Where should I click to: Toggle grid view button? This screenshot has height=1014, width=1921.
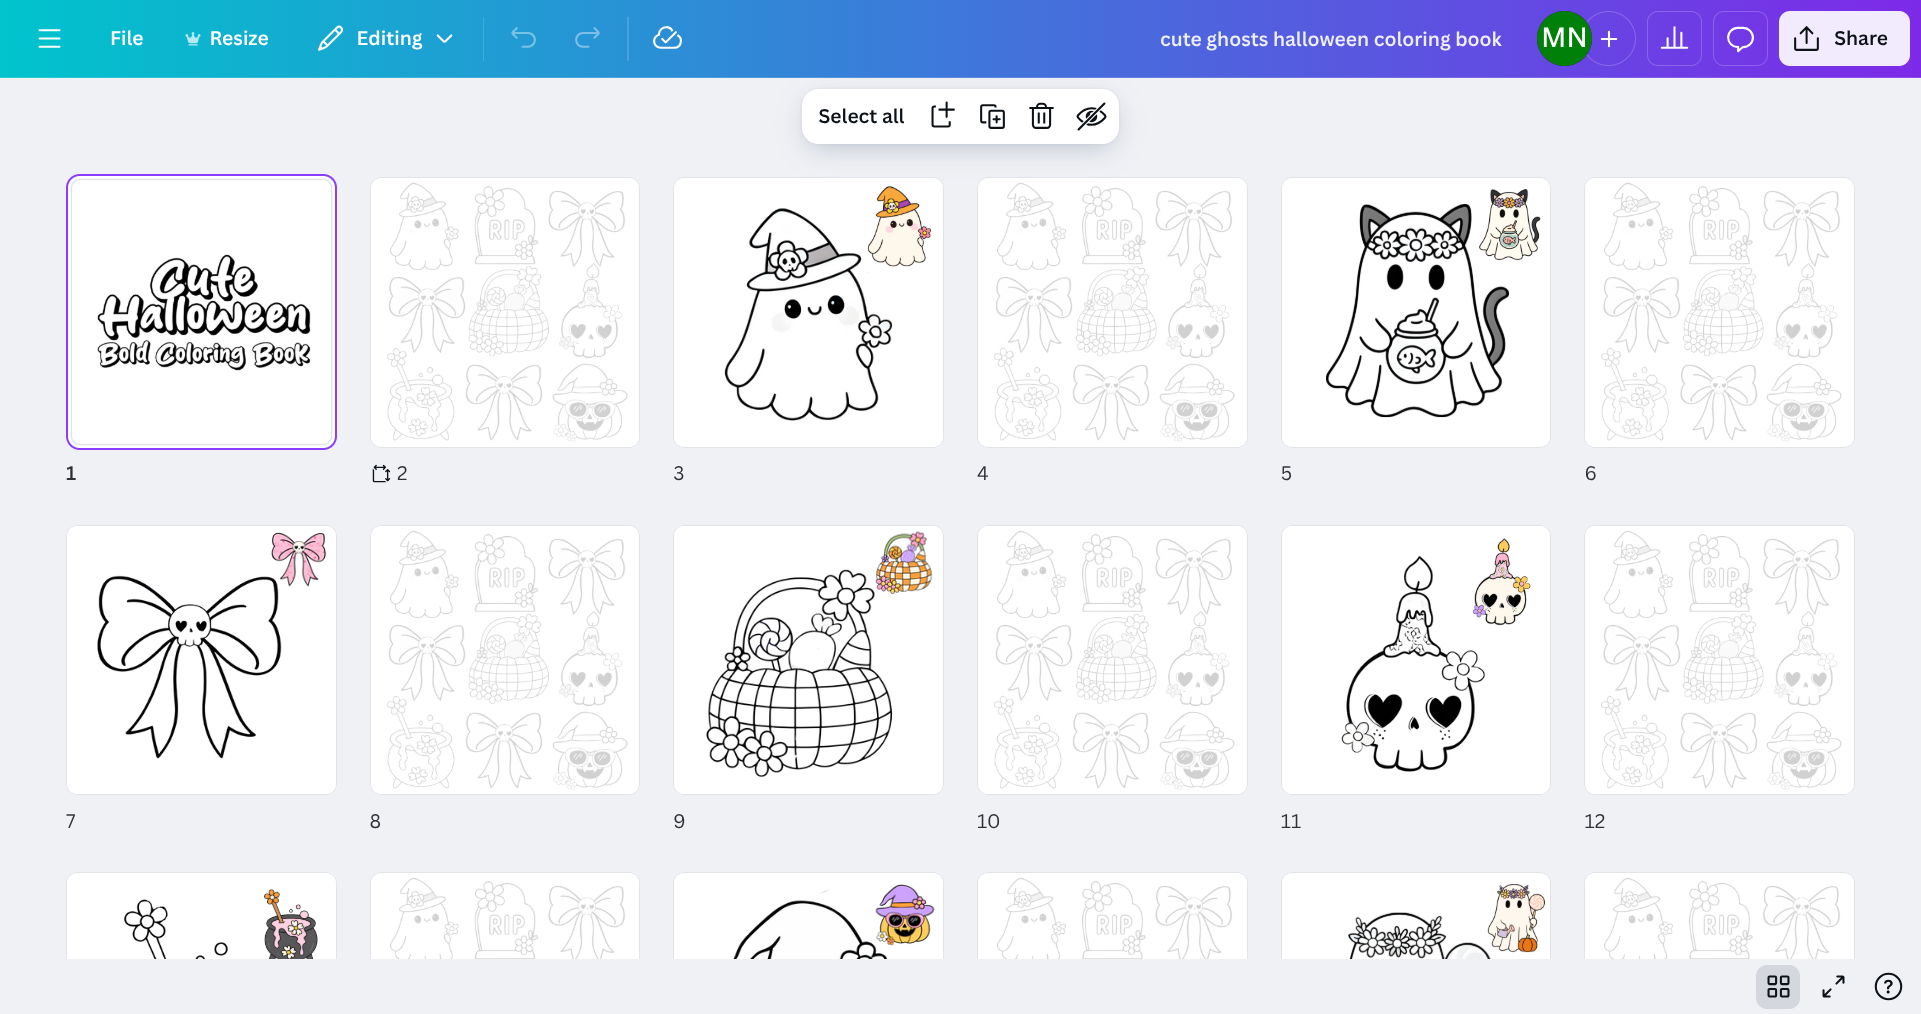pos(1778,987)
